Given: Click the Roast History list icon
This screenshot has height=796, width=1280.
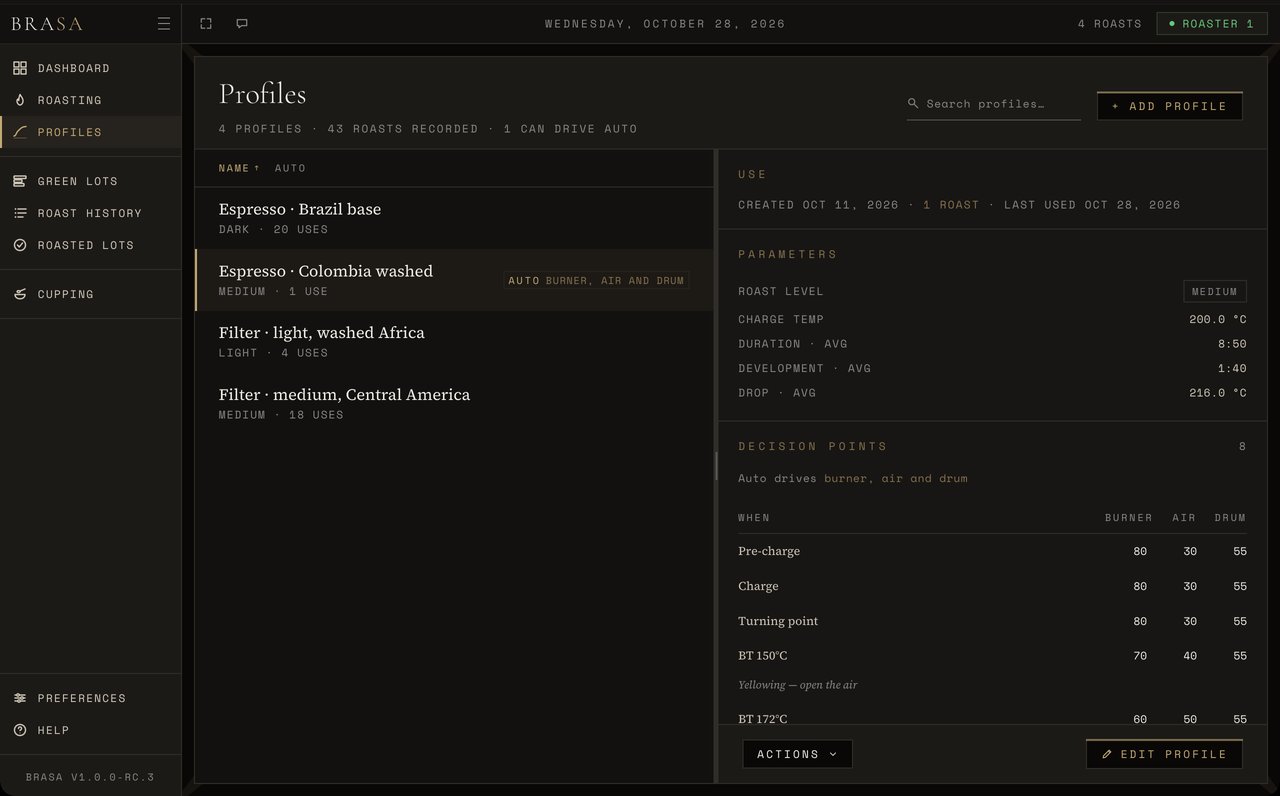Looking at the screenshot, I should click(x=20, y=213).
